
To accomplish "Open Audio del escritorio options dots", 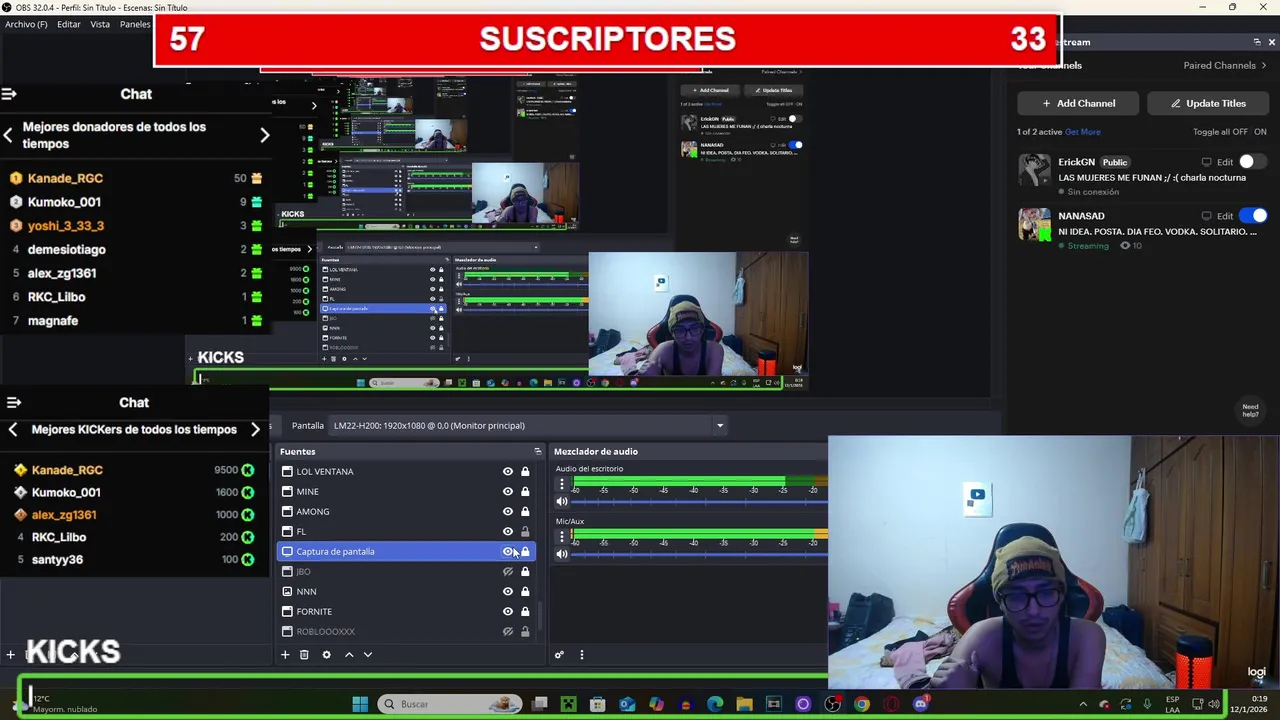I will (562, 485).
